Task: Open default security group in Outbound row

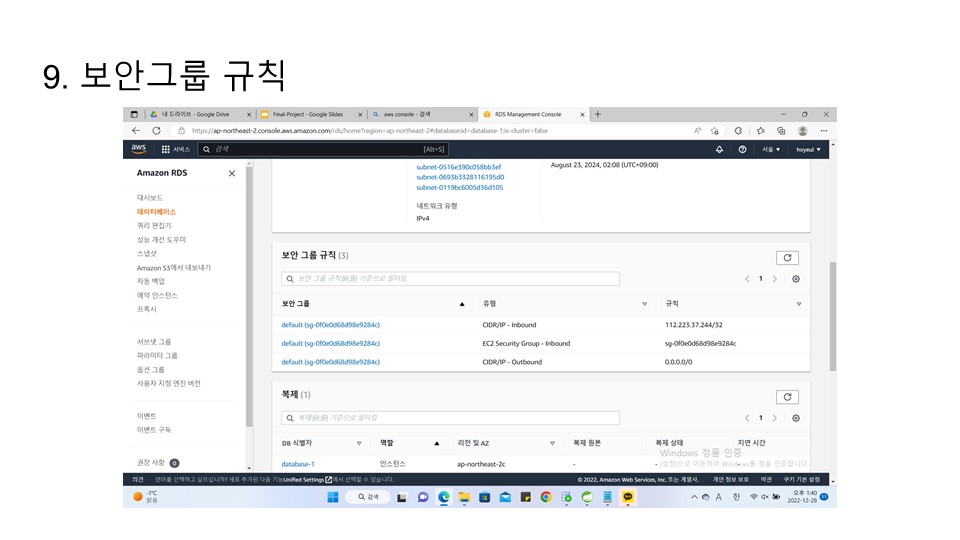Action: pyautogui.click(x=331, y=362)
